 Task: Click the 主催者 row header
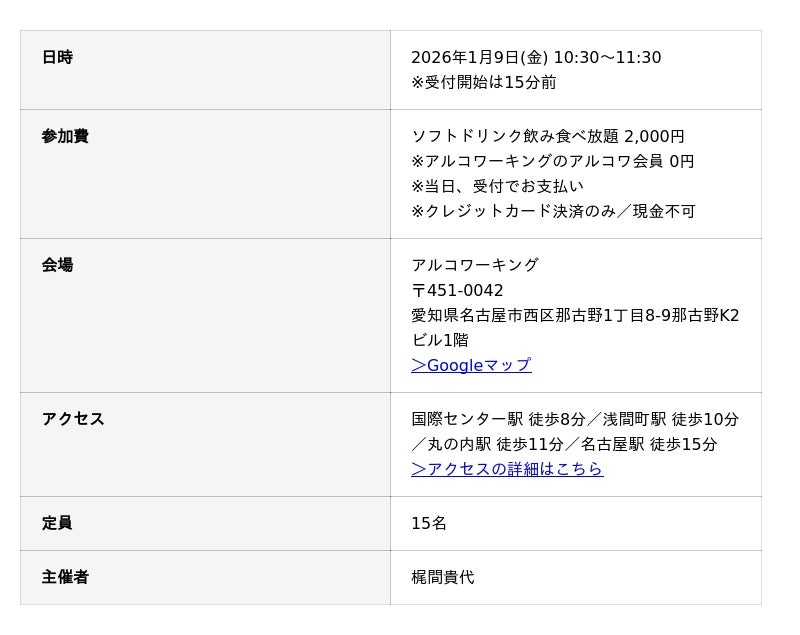pyautogui.click(x=65, y=578)
